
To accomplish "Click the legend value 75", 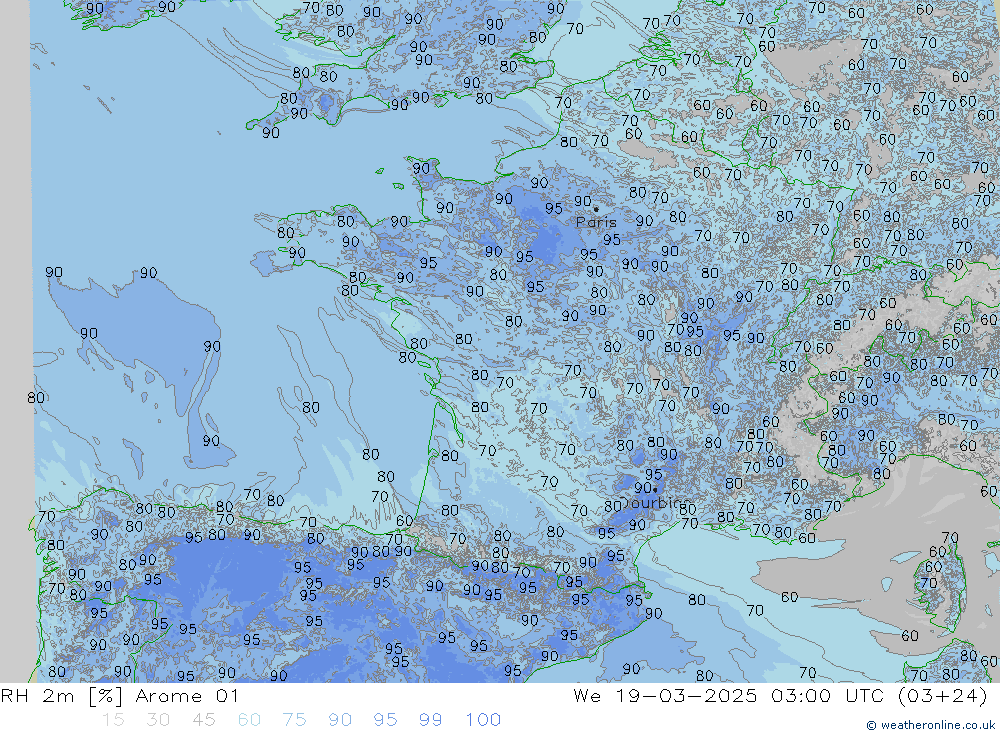I will pyautogui.click(x=295, y=720).
